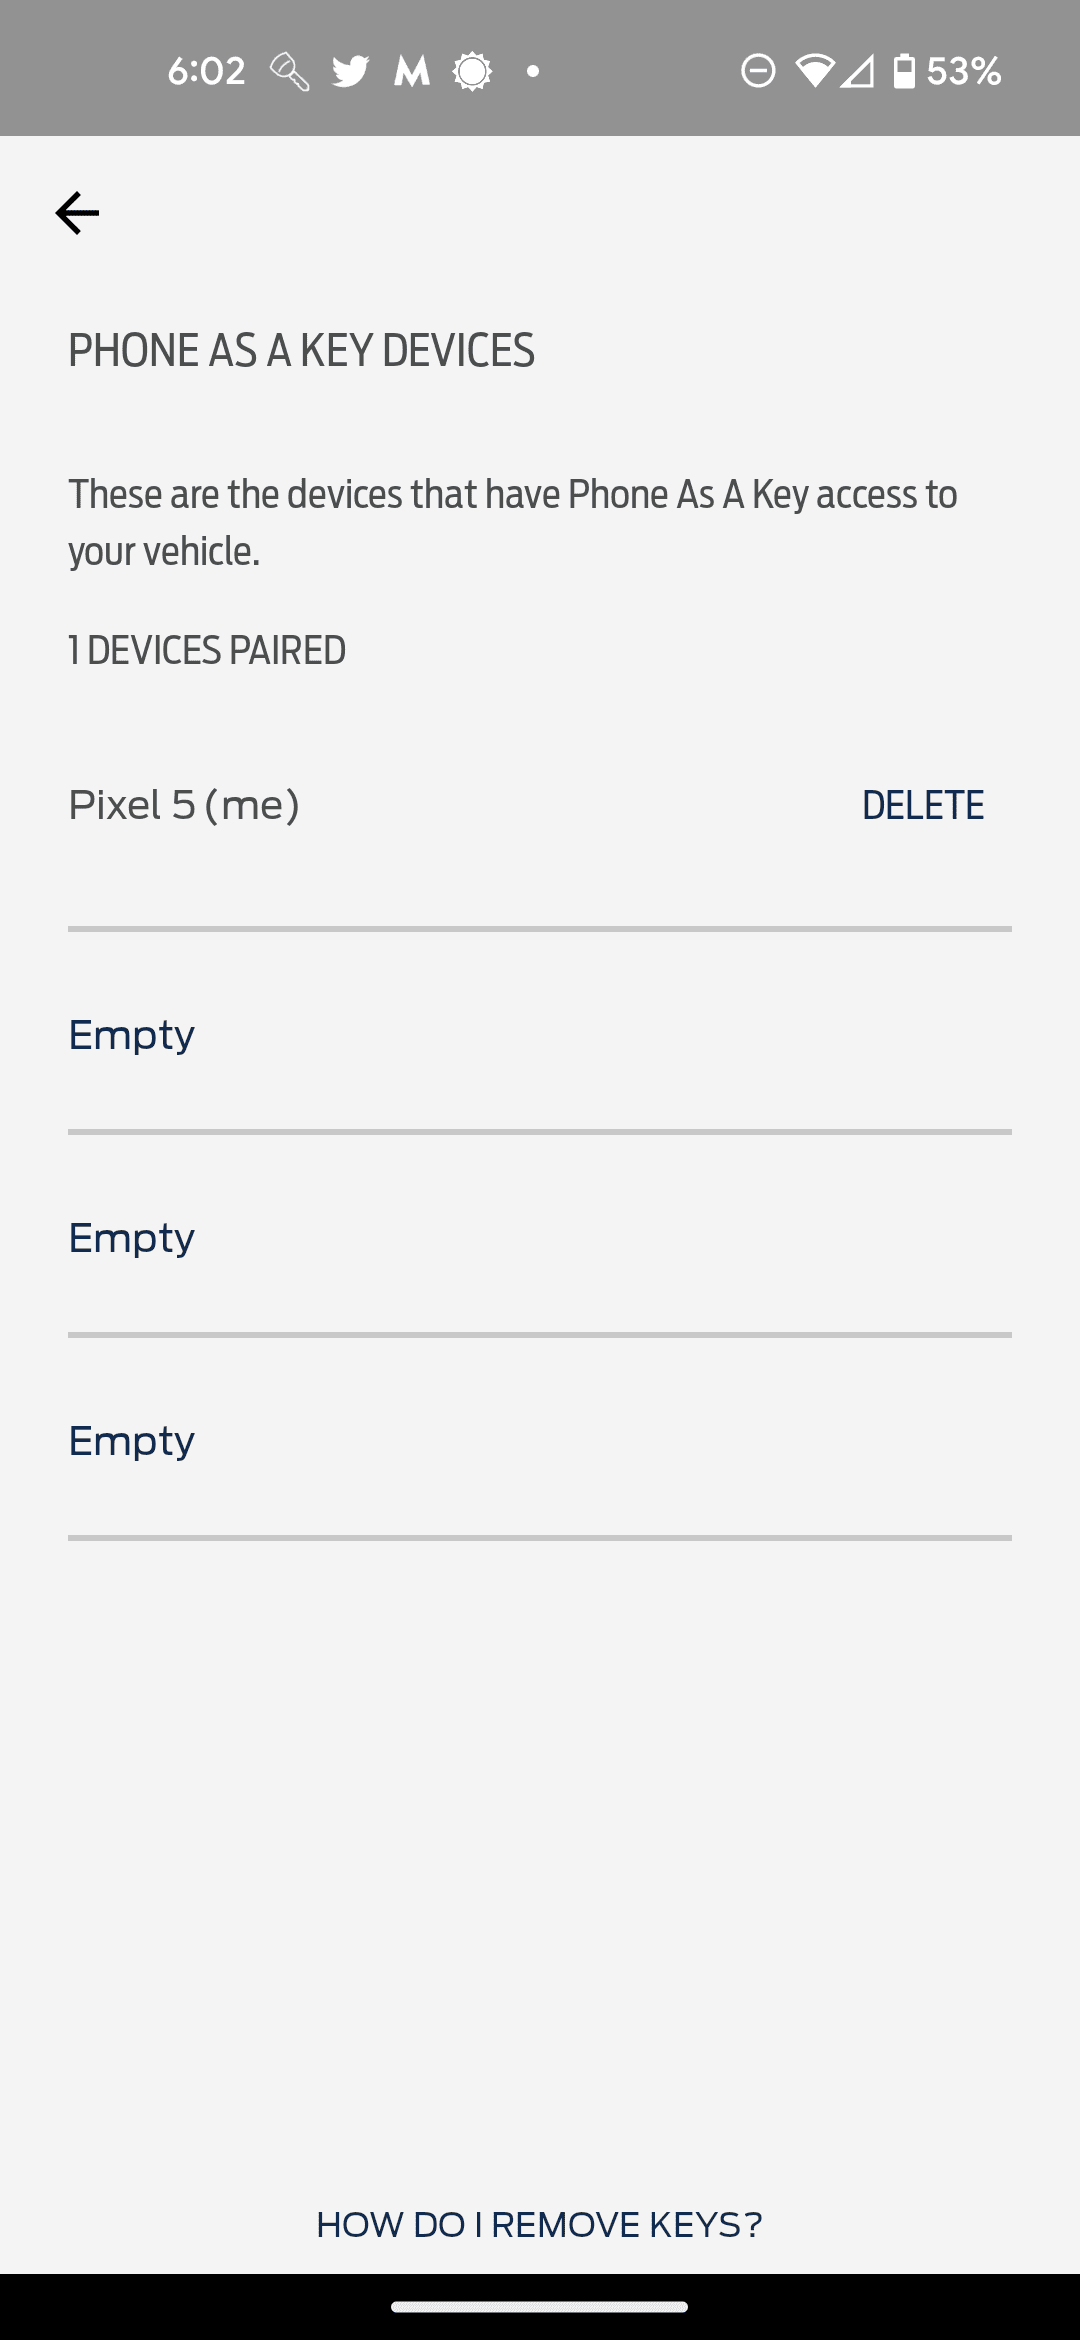Tap the Wi-Fi status icon
This screenshot has width=1080, height=2340.
tap(814, 71)
